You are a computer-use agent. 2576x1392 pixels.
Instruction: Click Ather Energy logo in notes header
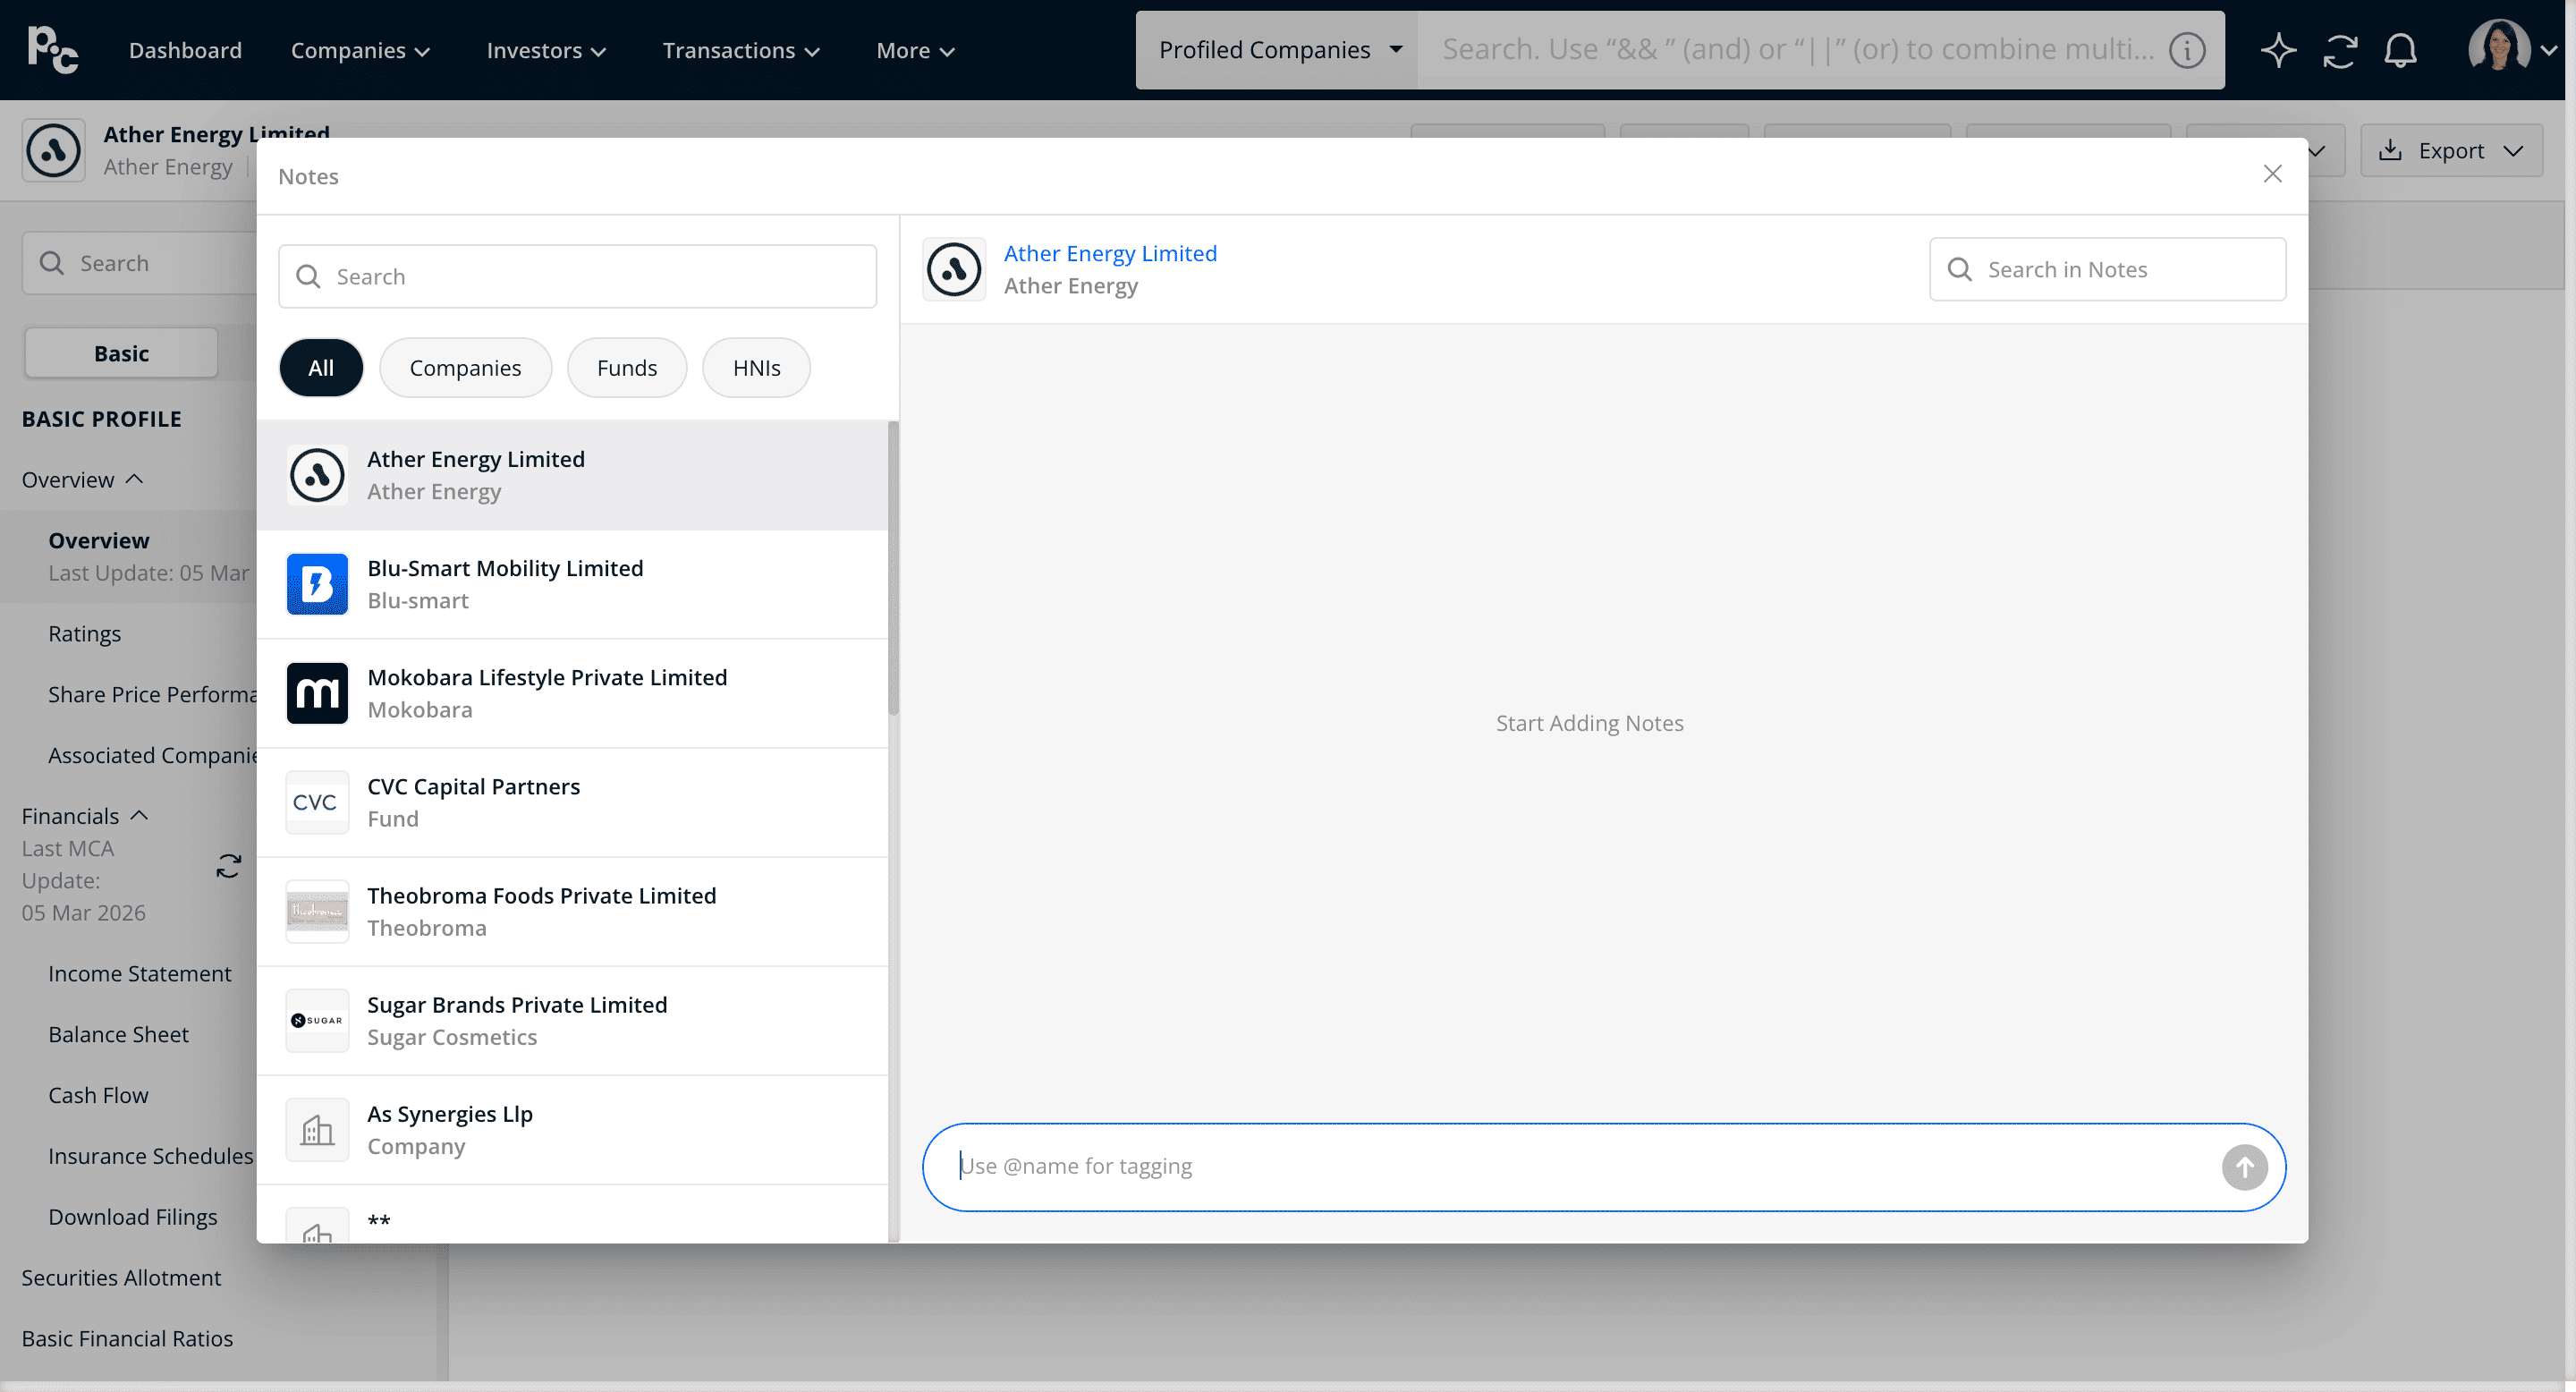click(954, 269)
